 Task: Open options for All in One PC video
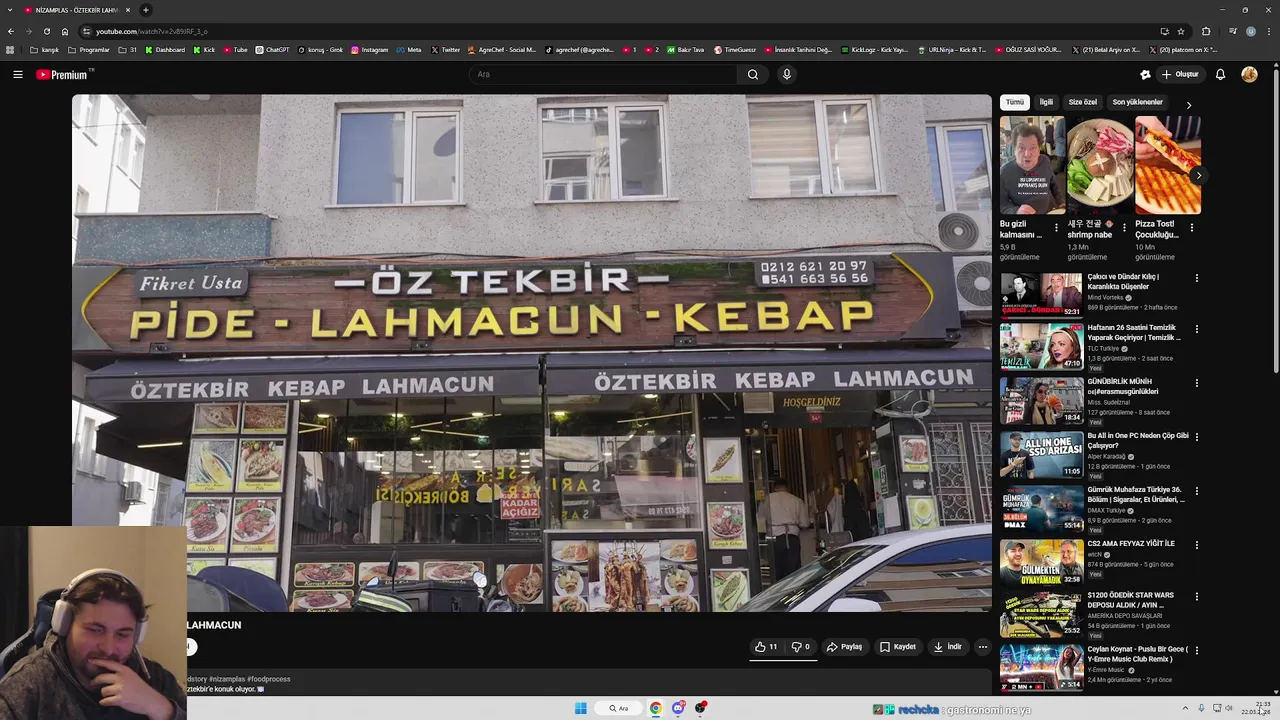click(1196, 437)
